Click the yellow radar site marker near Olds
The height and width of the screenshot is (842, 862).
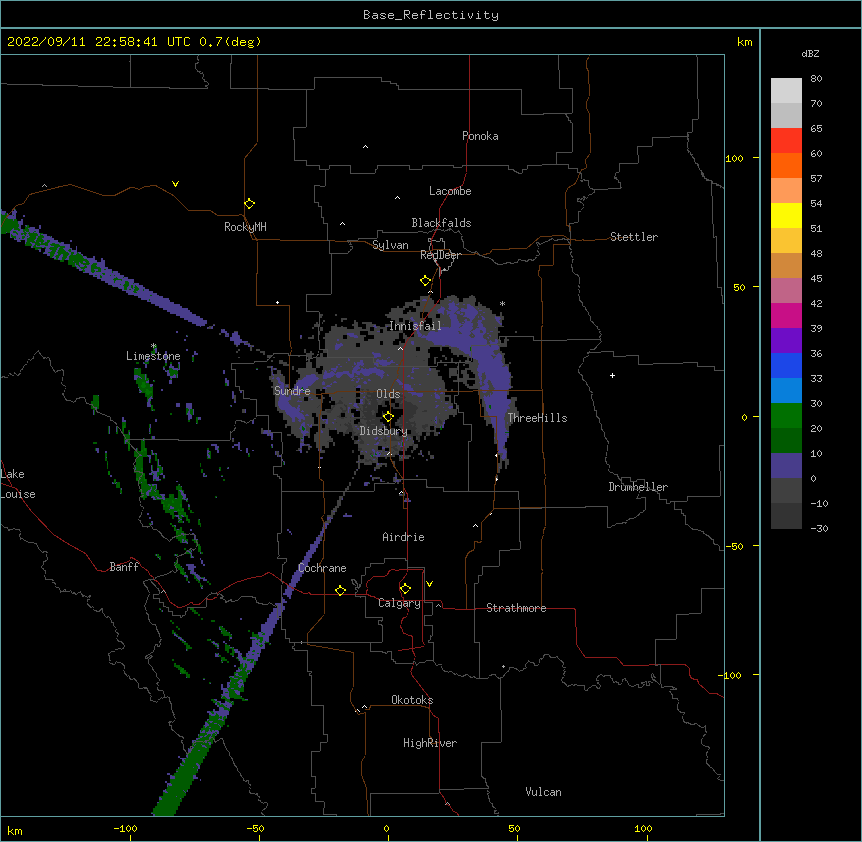pyautogui.click(x=388, y=417)
